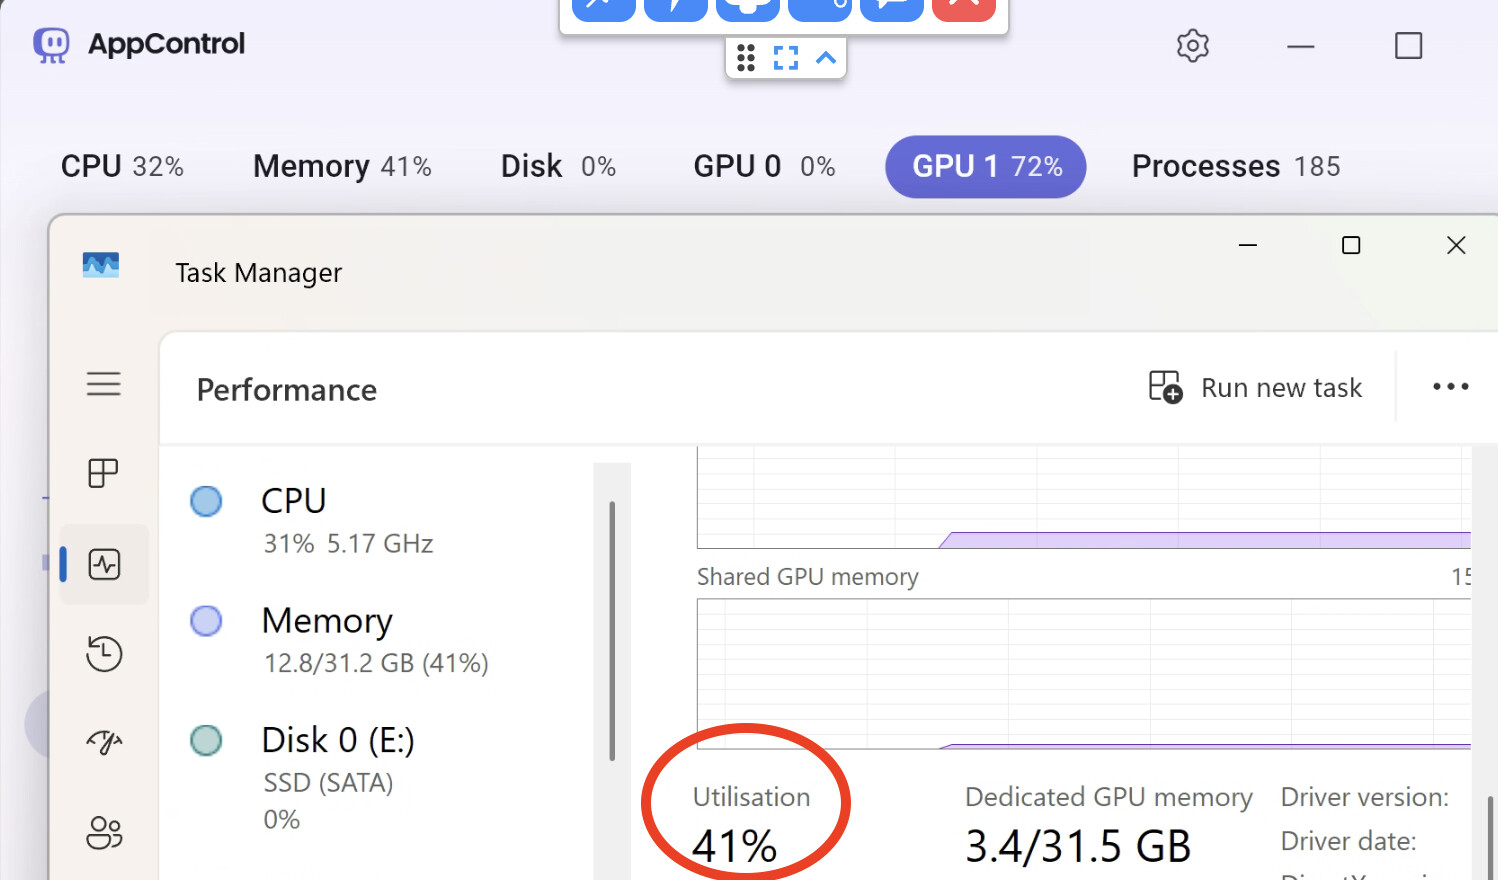Open Startup apps from the sidebar
The width and height of the screenshot is (1498, 880).
click(x=104, y=742)
